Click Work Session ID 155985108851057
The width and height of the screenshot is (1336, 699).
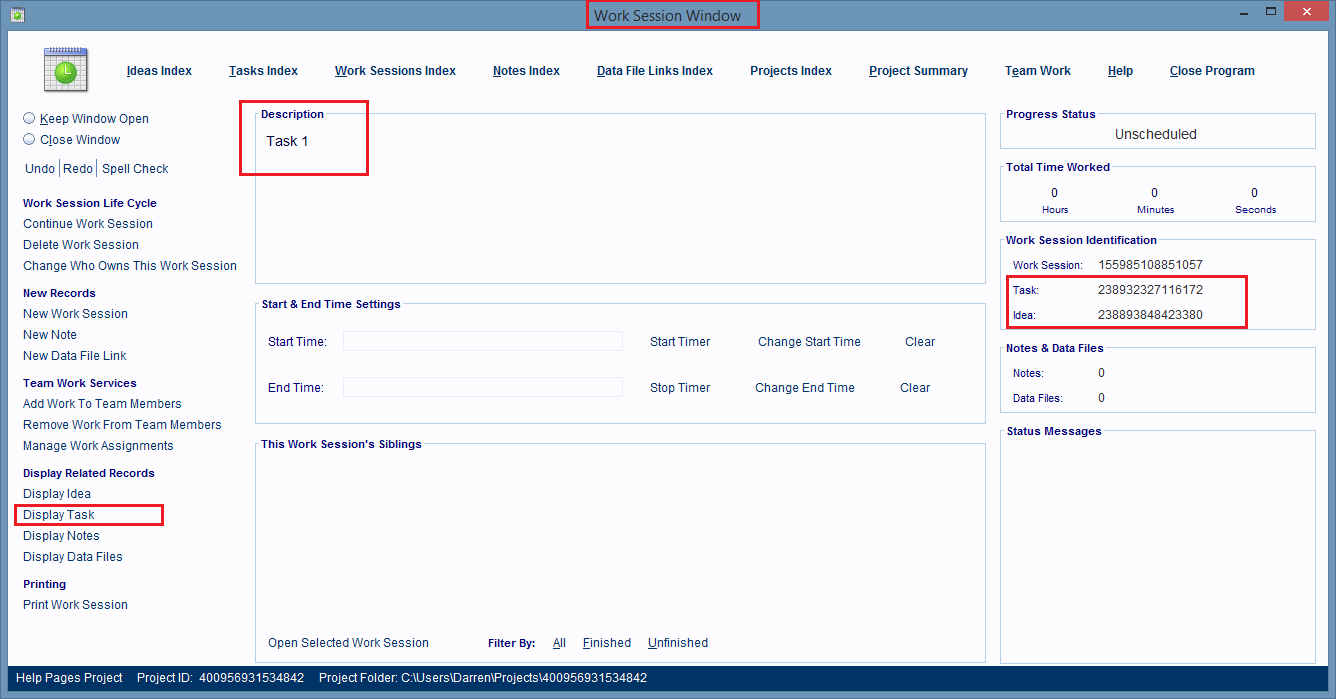point(1150,265)
